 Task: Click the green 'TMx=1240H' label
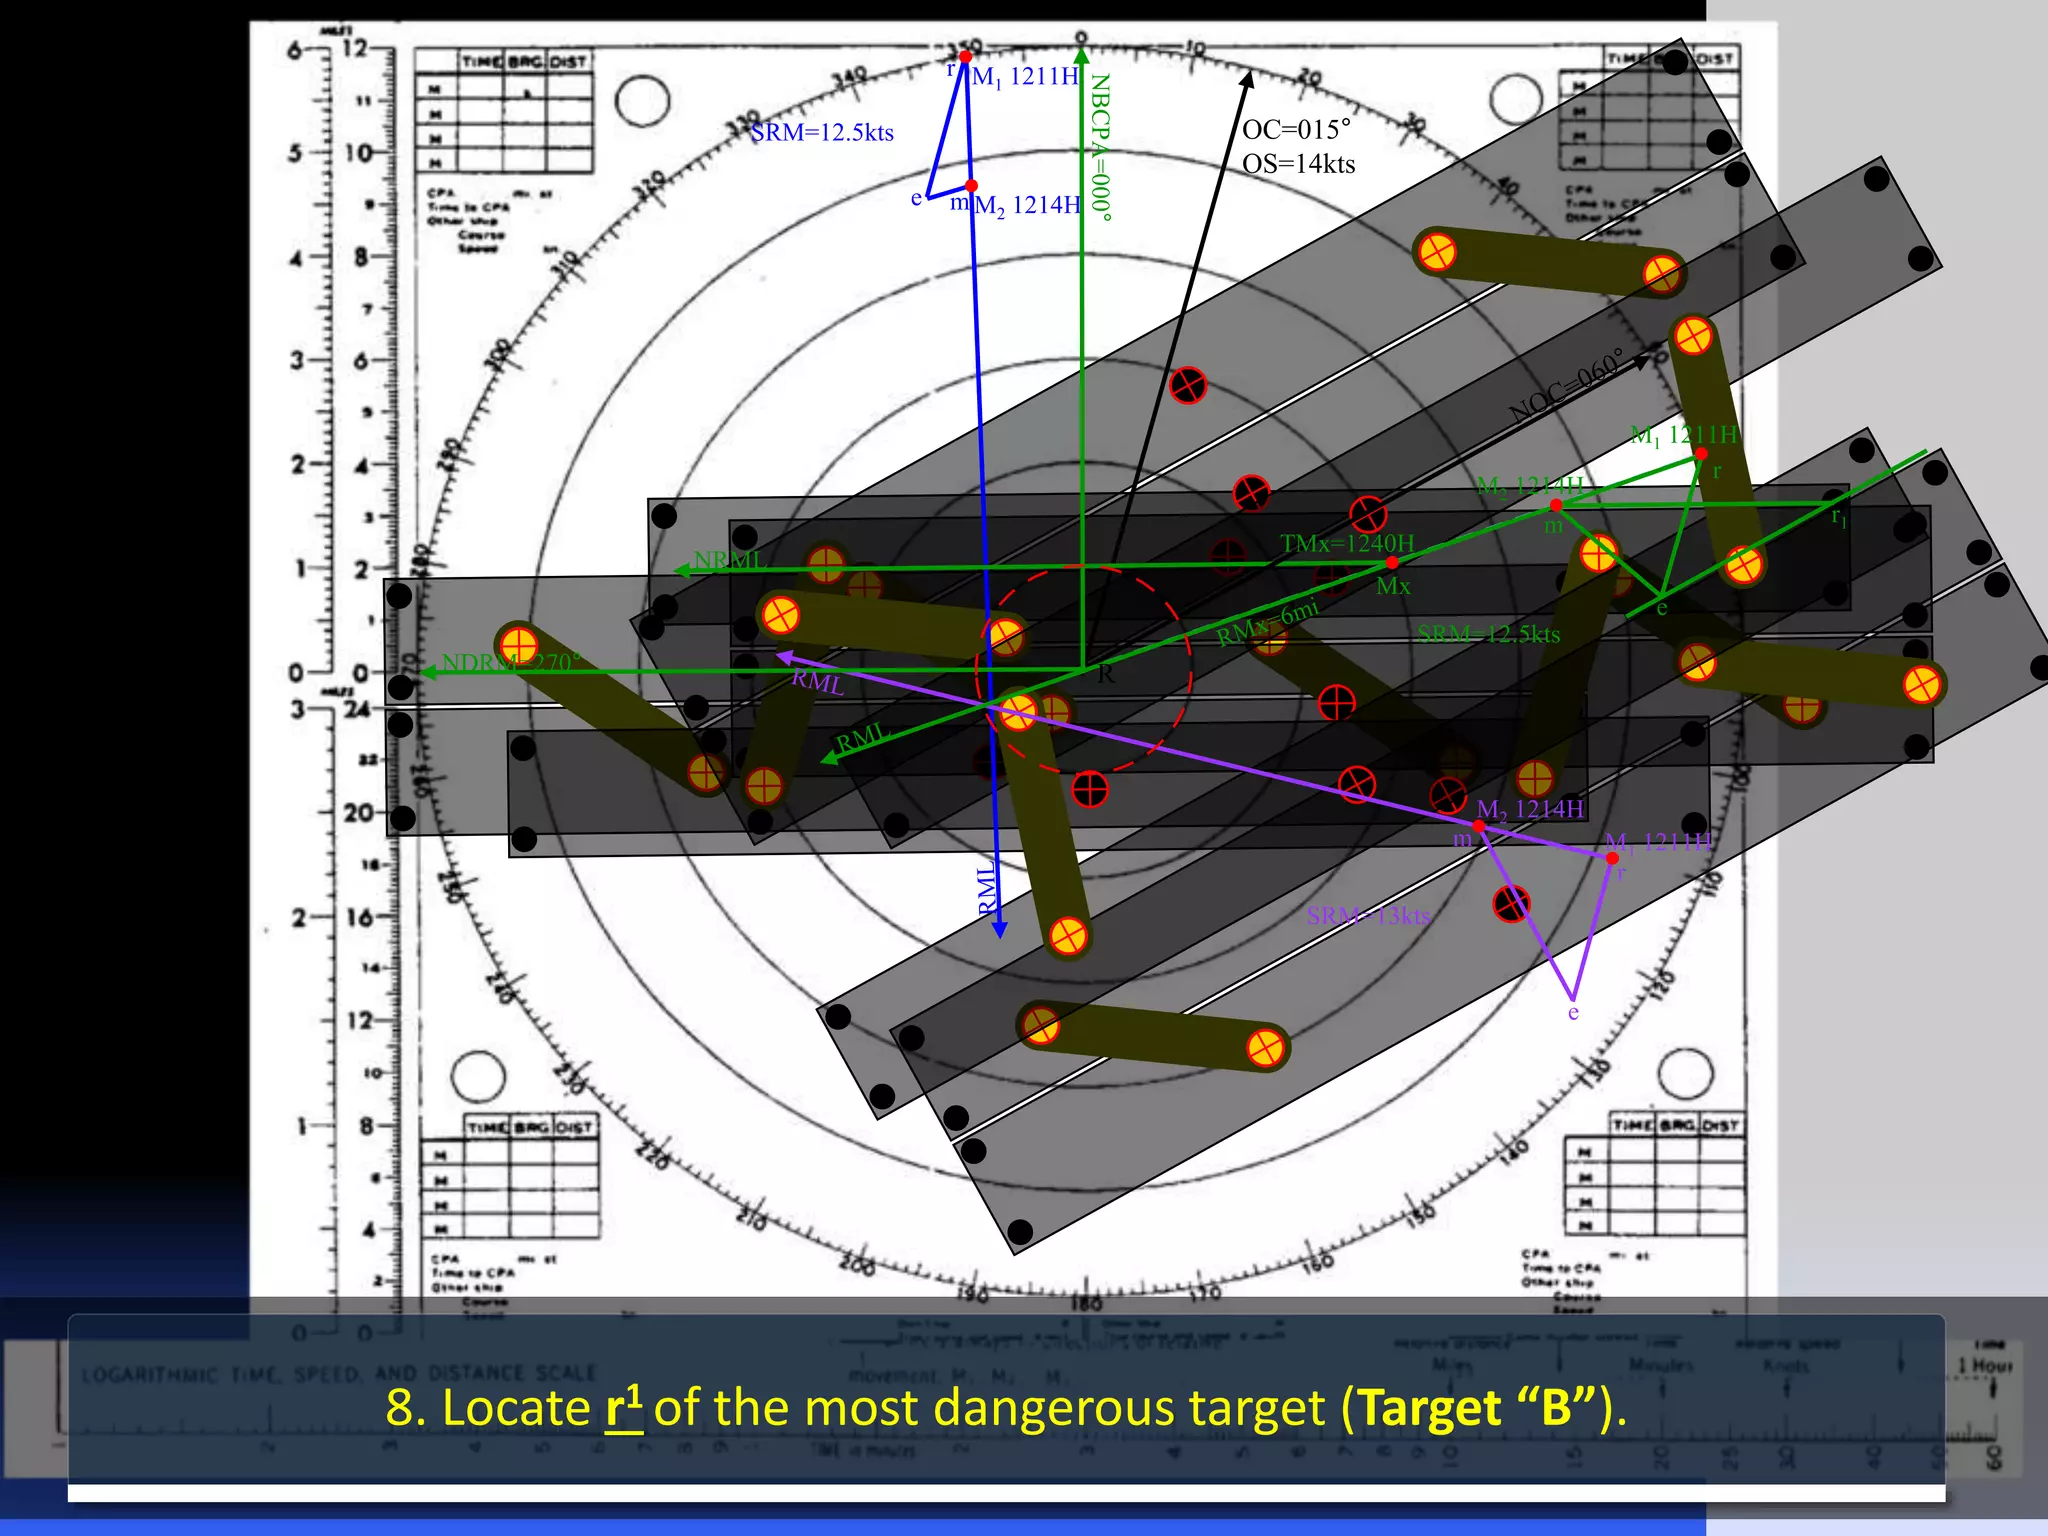click(1347, 543)
